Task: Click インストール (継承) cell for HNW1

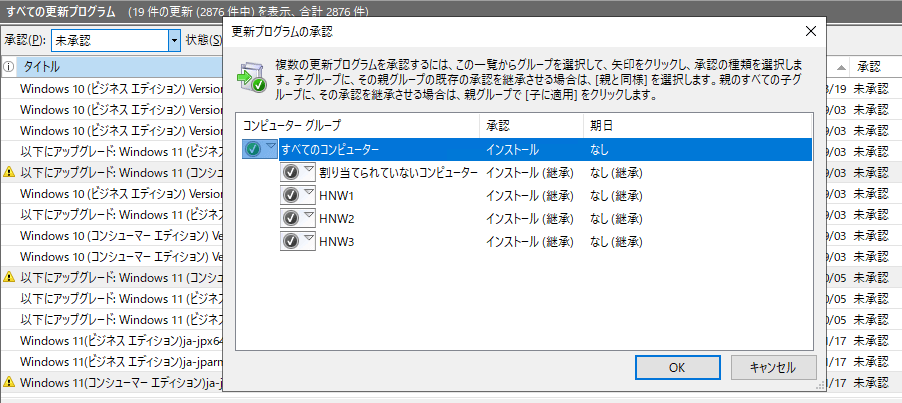Action: point(530,196)
